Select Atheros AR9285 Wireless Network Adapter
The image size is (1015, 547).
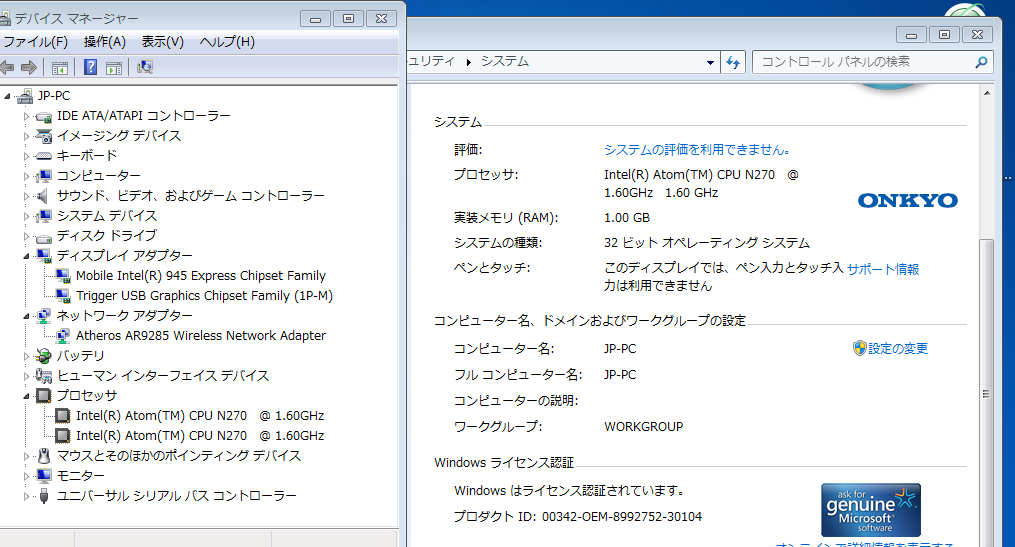click(201, 335)
